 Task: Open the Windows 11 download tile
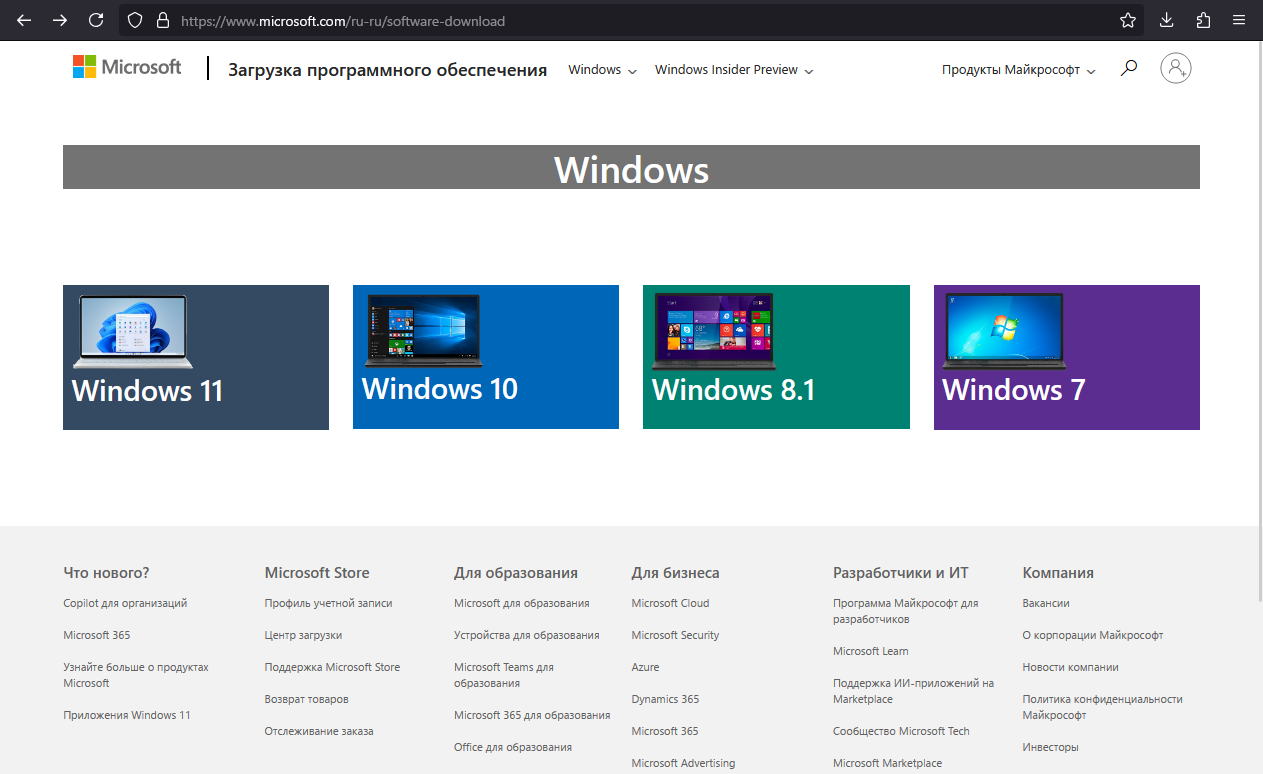point(196,357)
